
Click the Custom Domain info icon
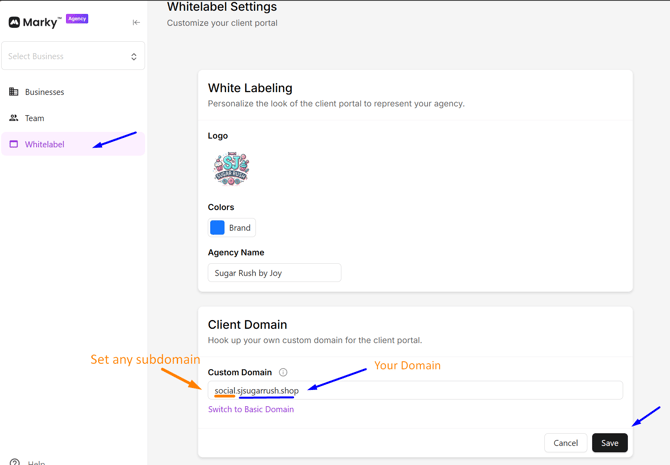pyautogui.click(x=283, y=372)
